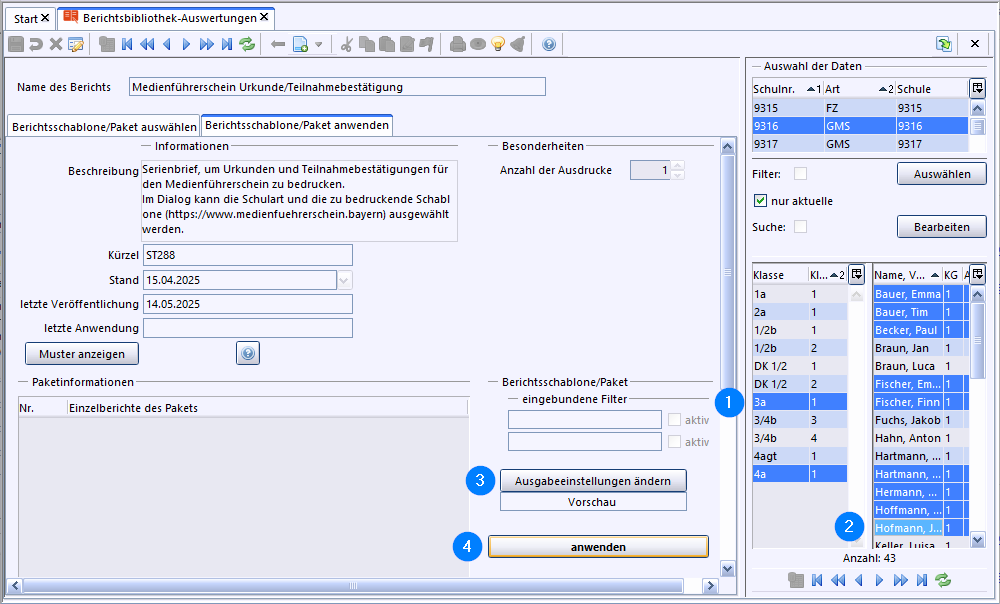
Task: Click the light bulb icon in toolbar
Action: [498, 44]
